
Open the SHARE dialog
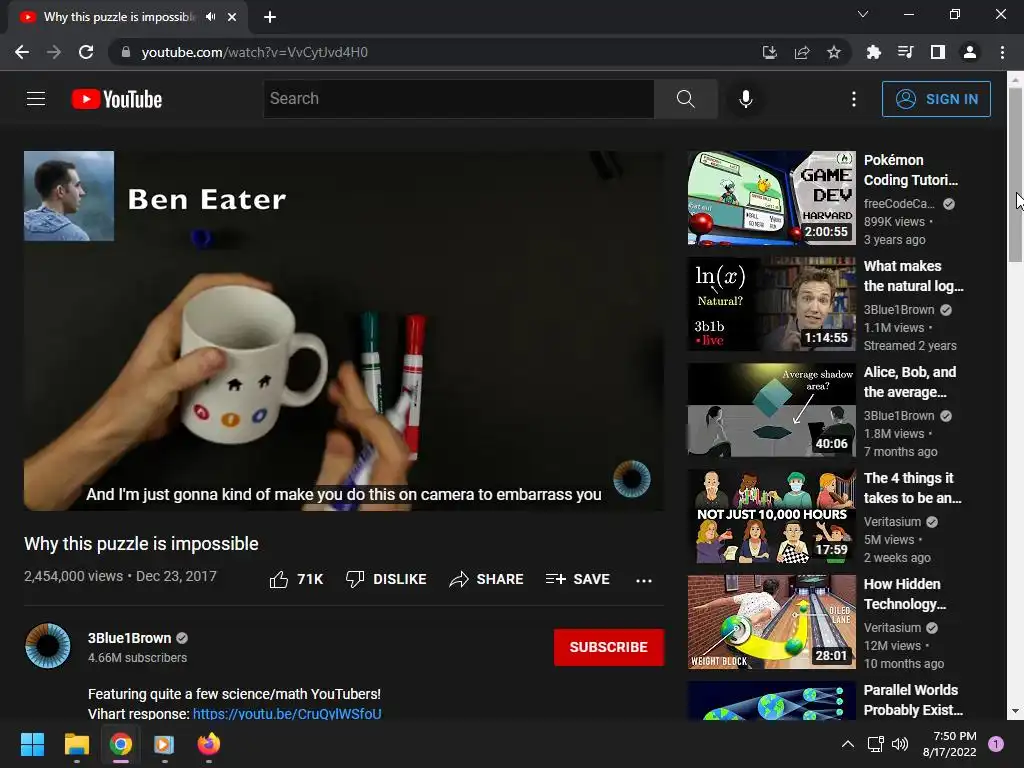pyautogui.click(x=487, y=579)
